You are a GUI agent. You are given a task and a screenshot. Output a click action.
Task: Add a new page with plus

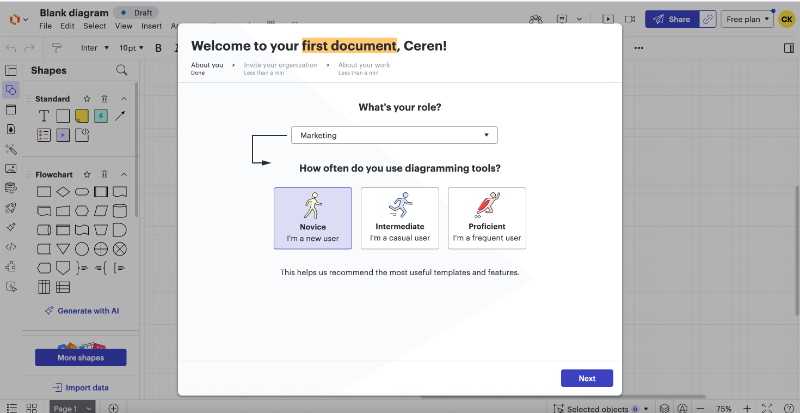click(113, 408)
